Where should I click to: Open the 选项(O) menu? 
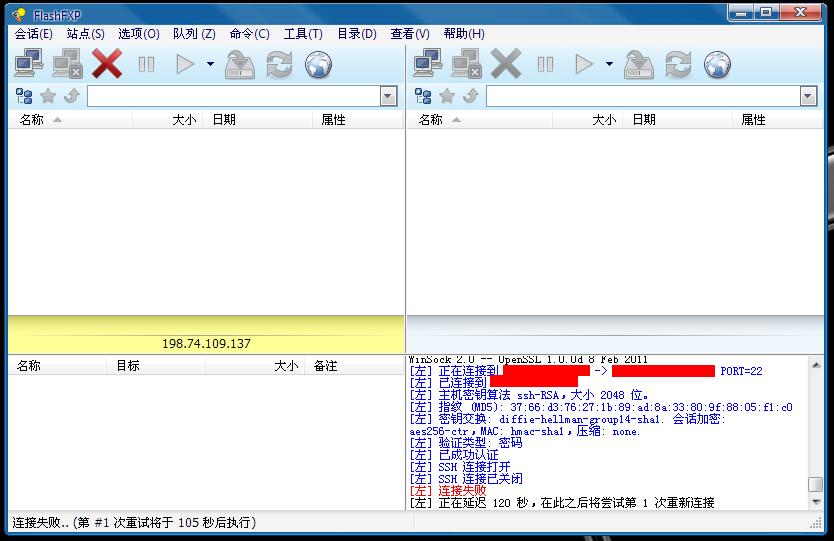139,34
